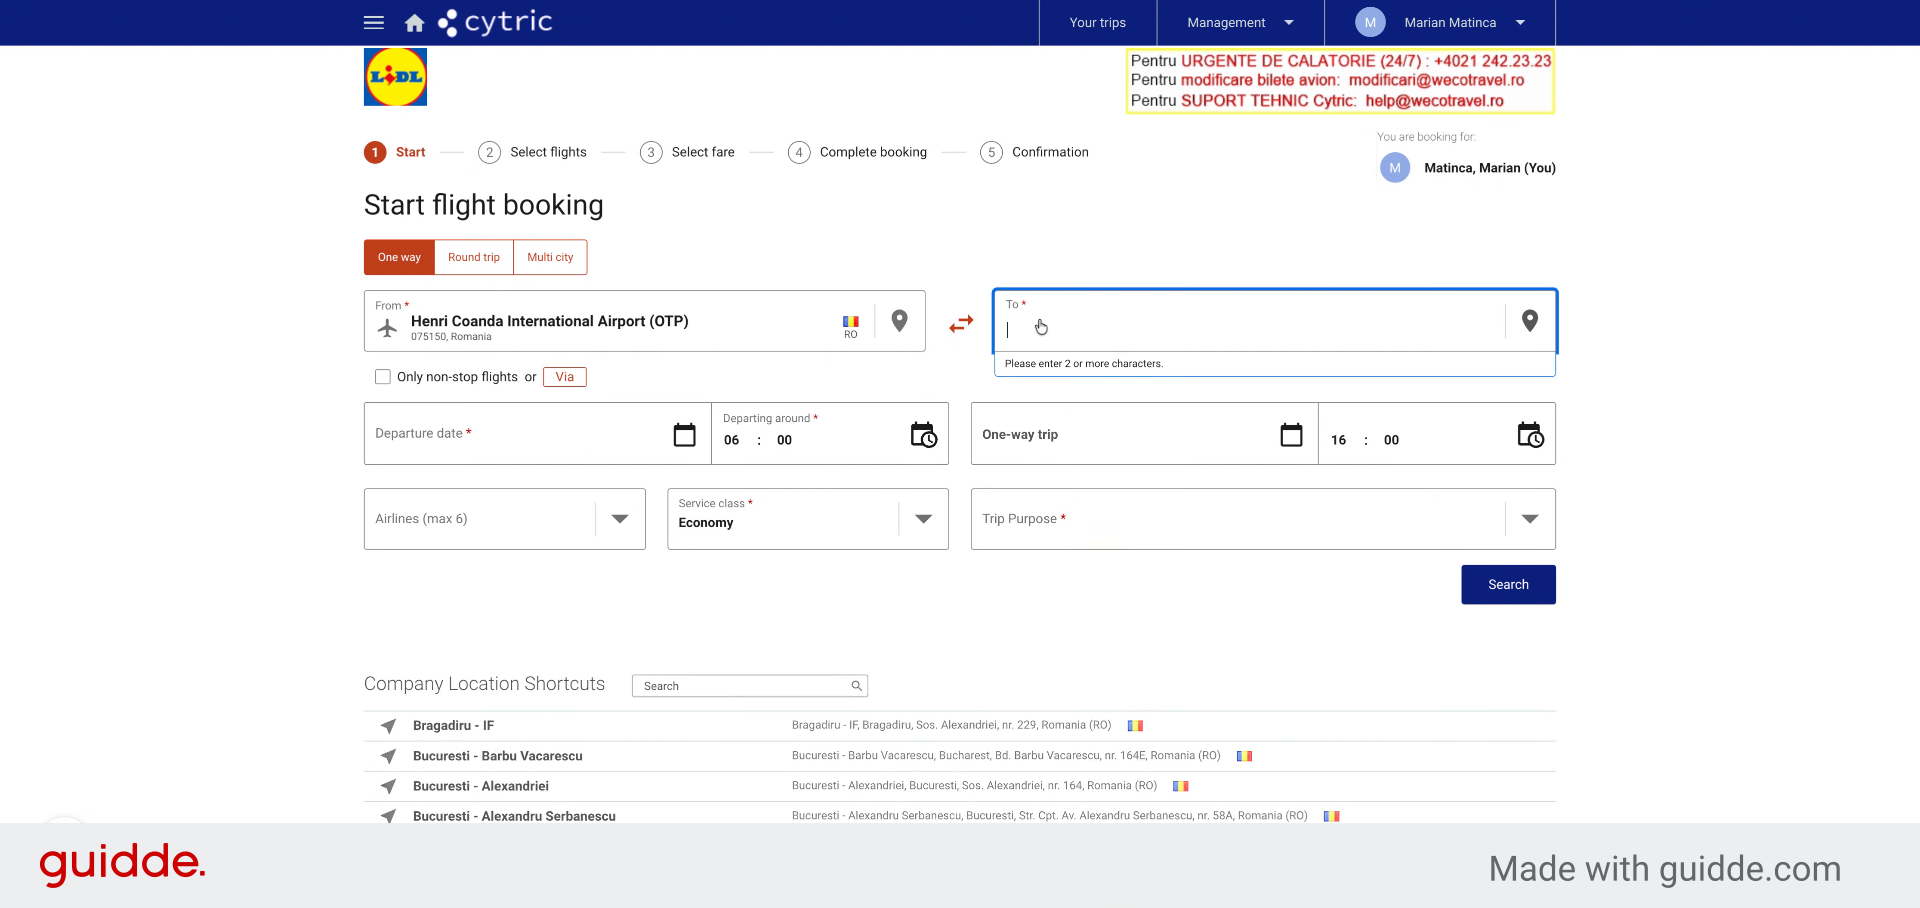Click the Select fare step

coord(687,152)
